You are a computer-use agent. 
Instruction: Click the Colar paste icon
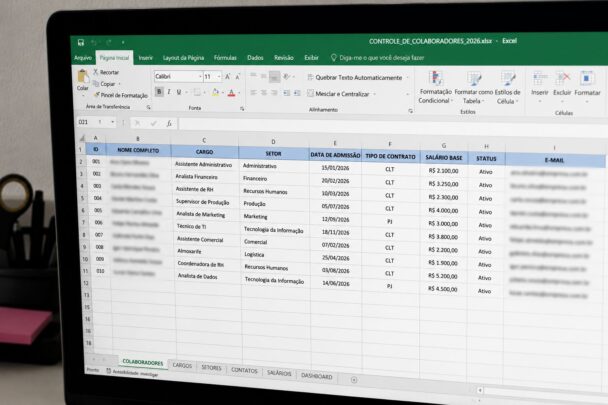pyautogui.click(x=83, y=77)
